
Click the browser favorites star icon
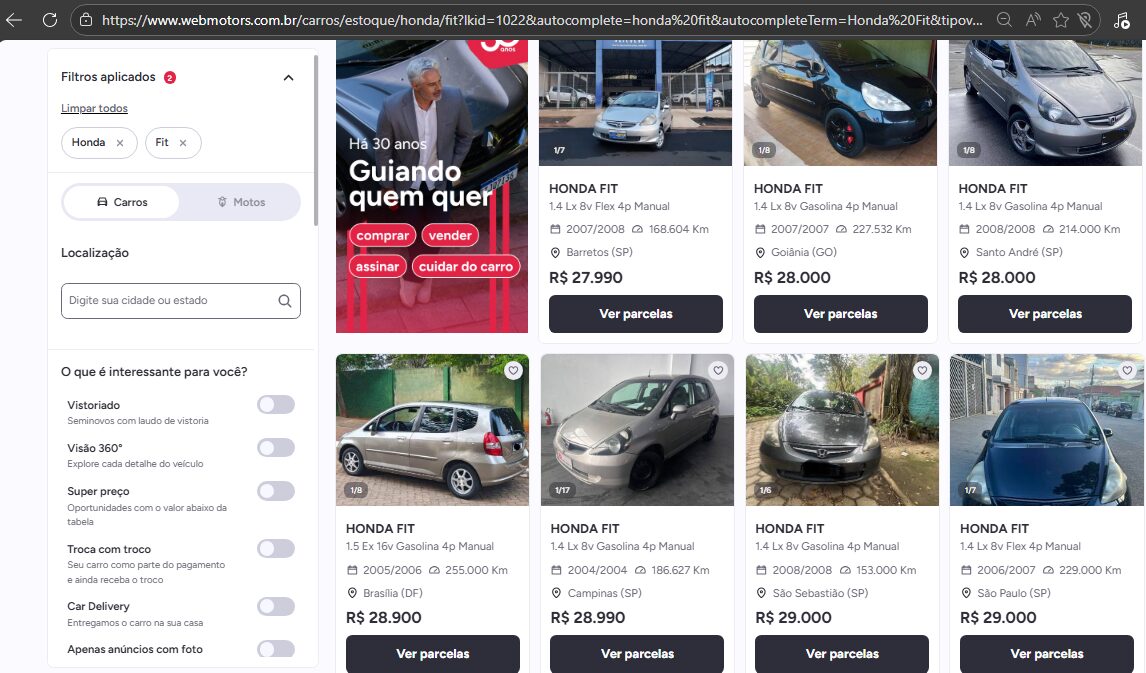[1060, 20]
